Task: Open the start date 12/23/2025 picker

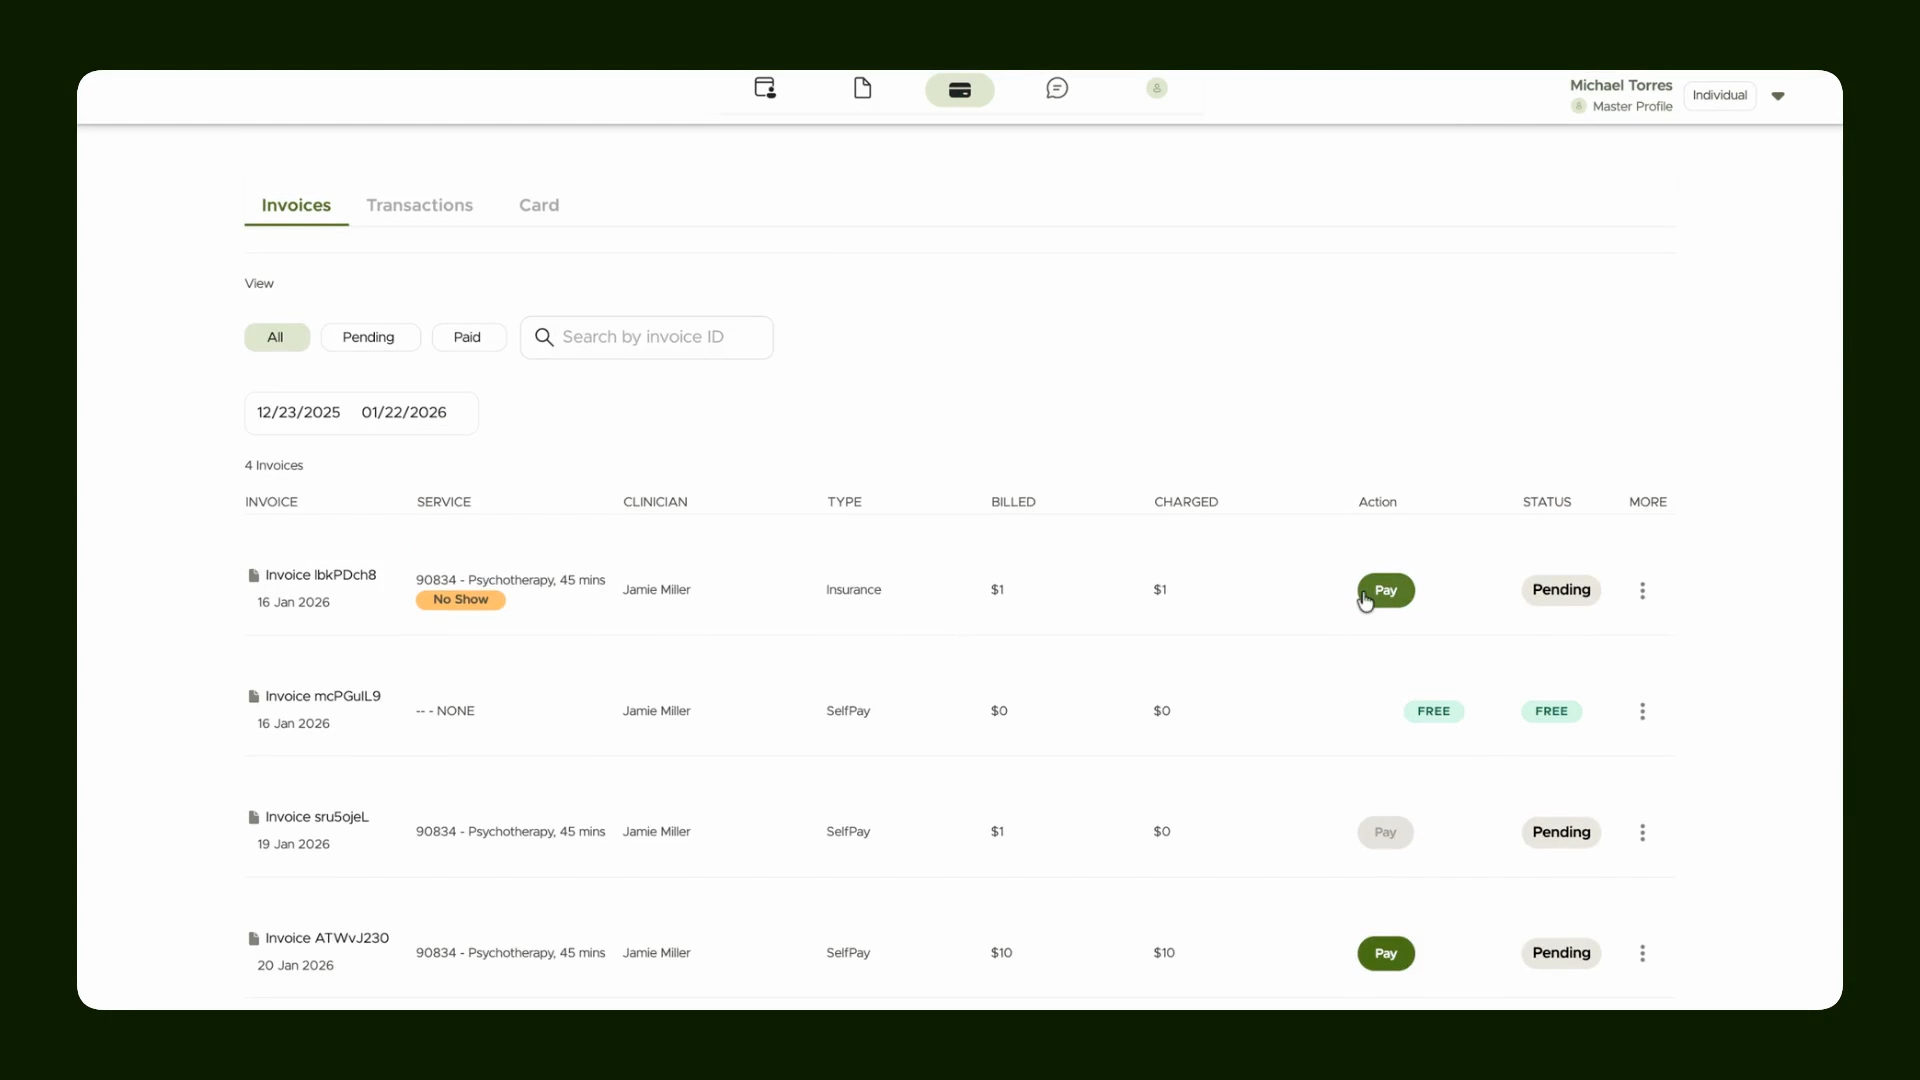Action: pyautogui.click(x=298, y=412)
